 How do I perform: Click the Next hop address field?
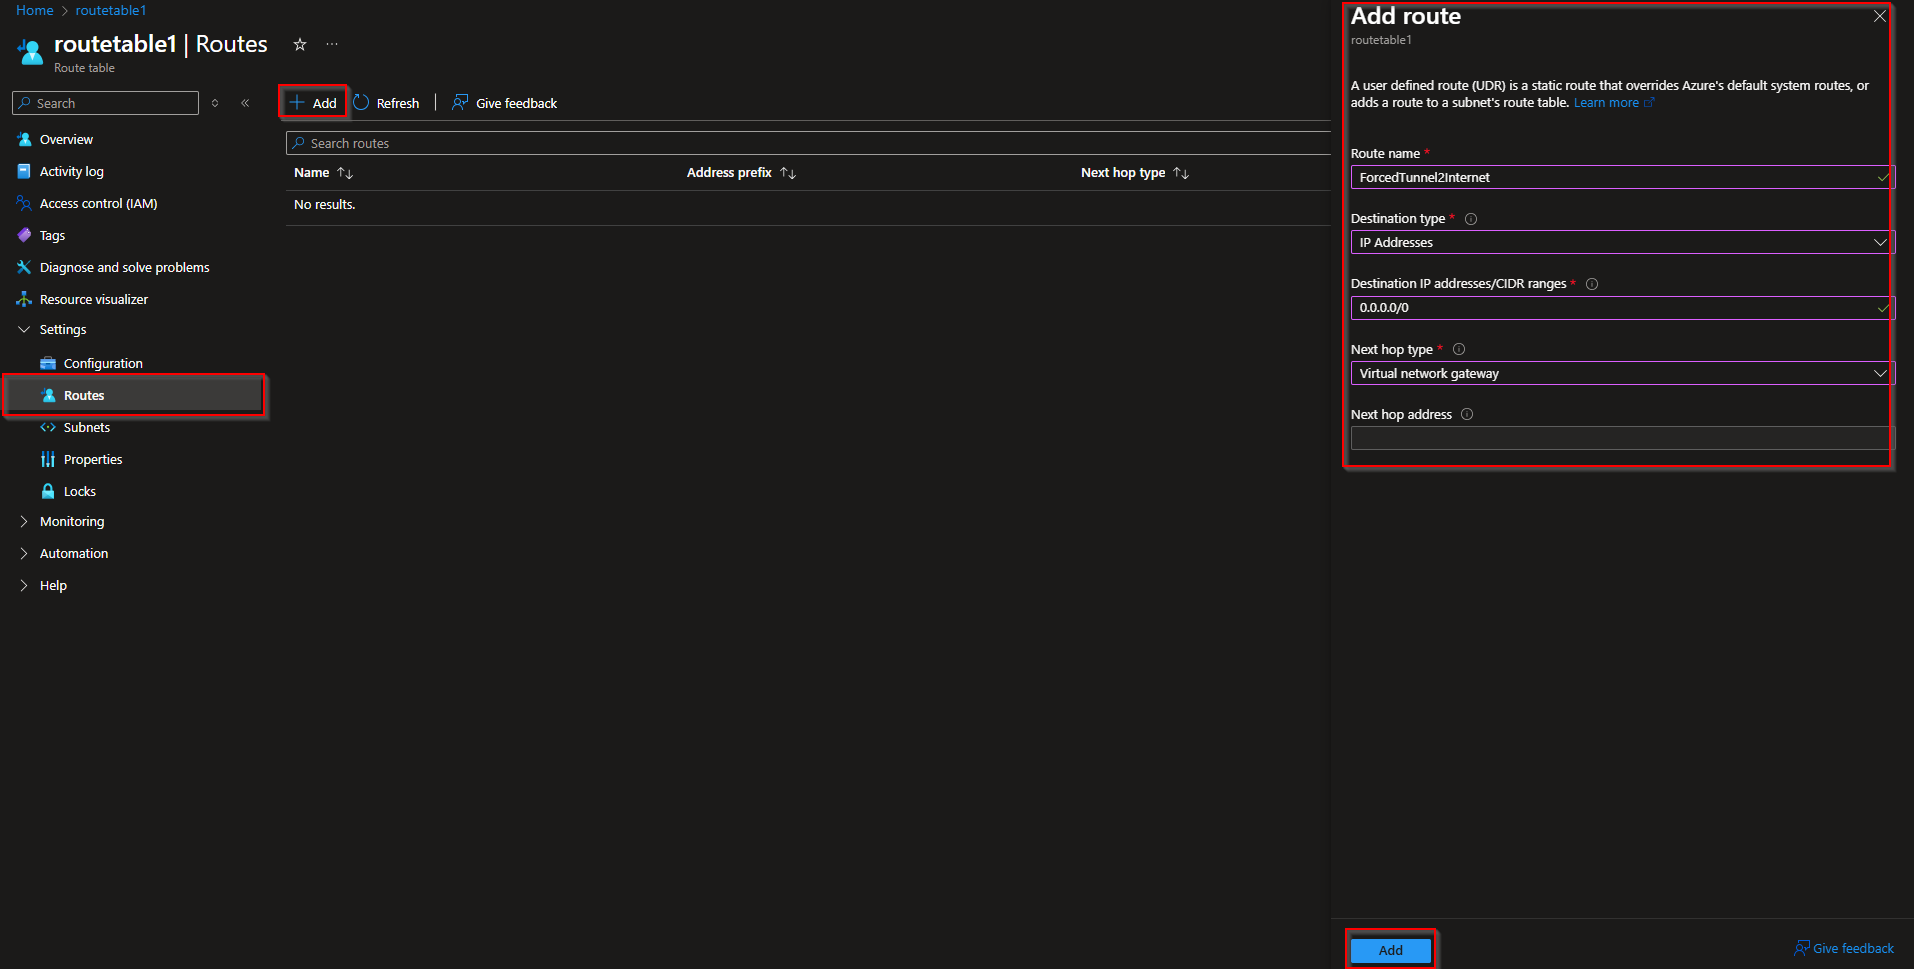(1622, 438)
